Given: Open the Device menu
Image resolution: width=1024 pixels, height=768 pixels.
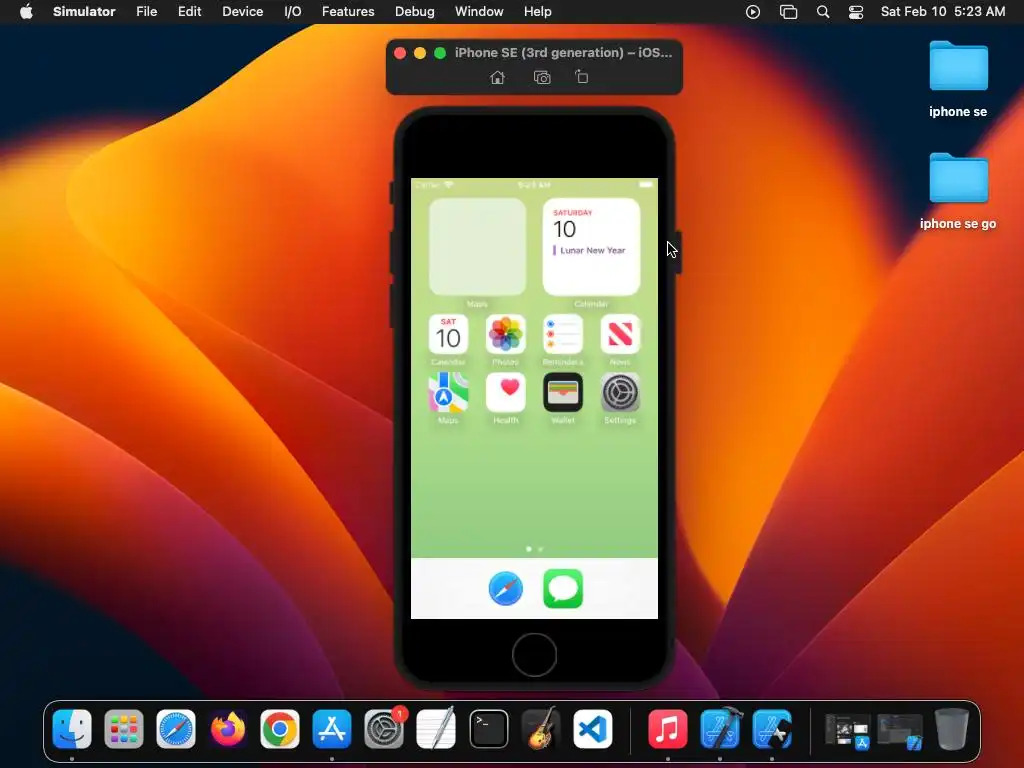Looking at the screenshot, I should 242,12.
